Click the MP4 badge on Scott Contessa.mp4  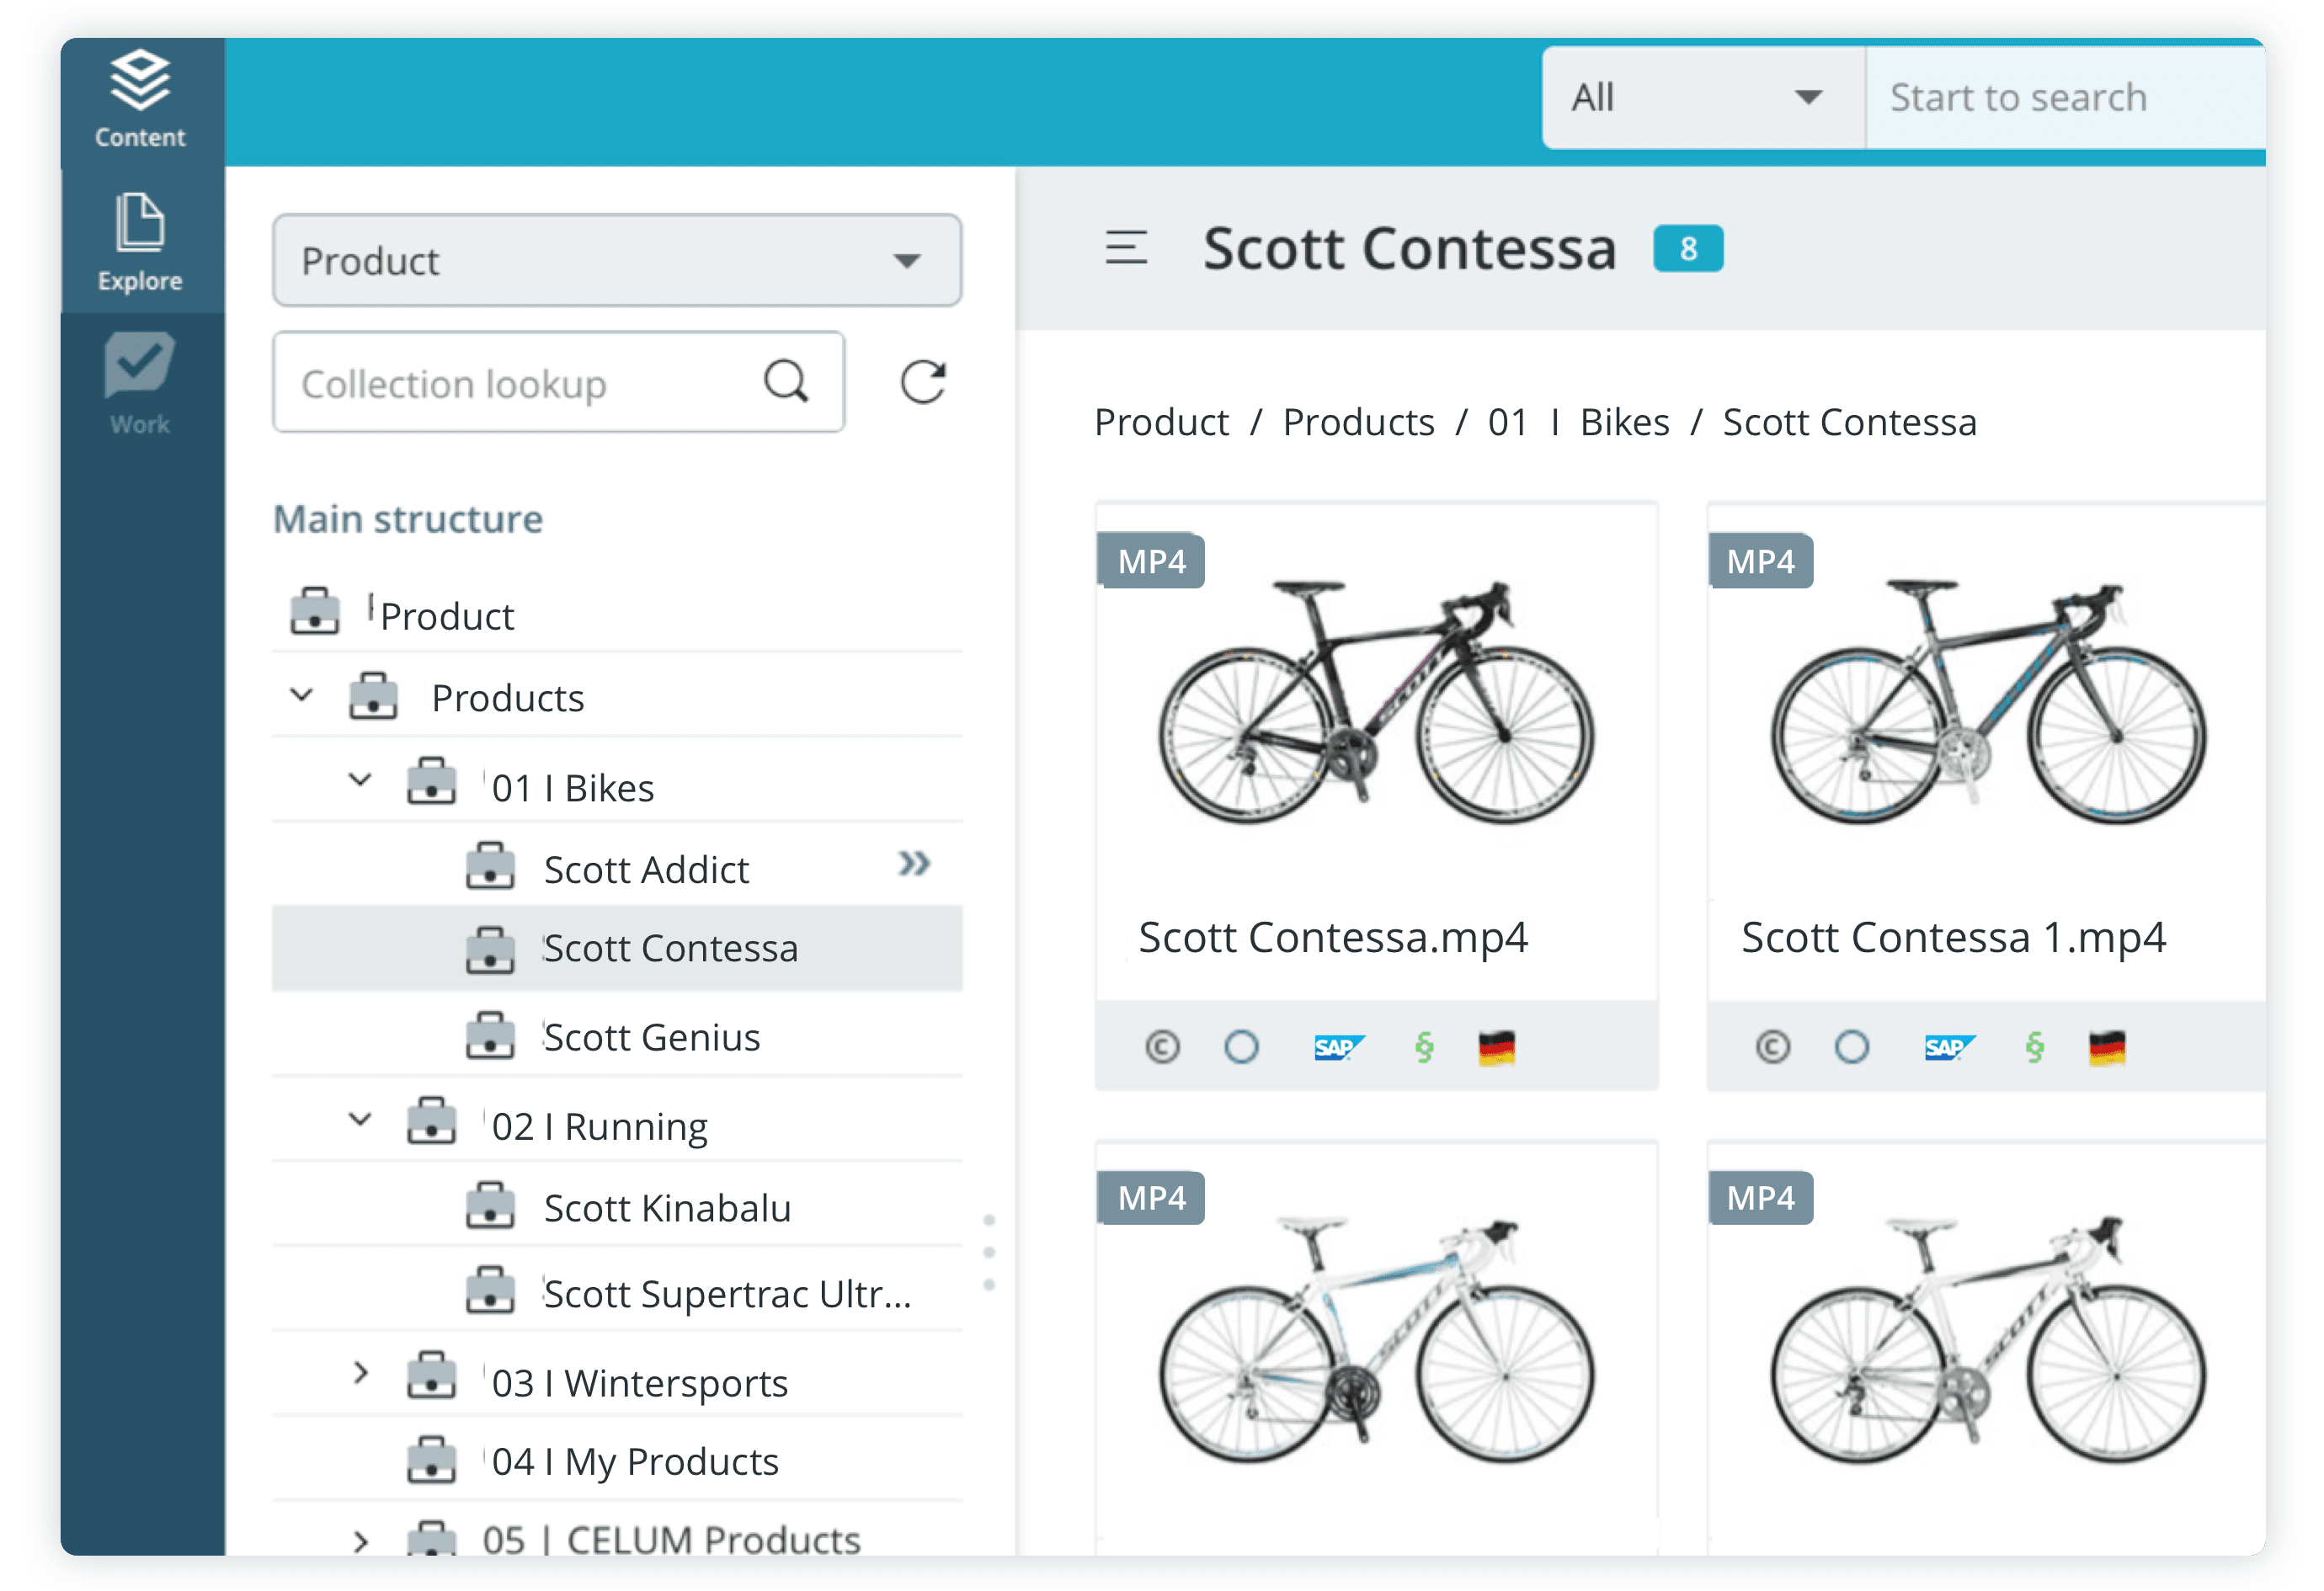pos(1151,561)
